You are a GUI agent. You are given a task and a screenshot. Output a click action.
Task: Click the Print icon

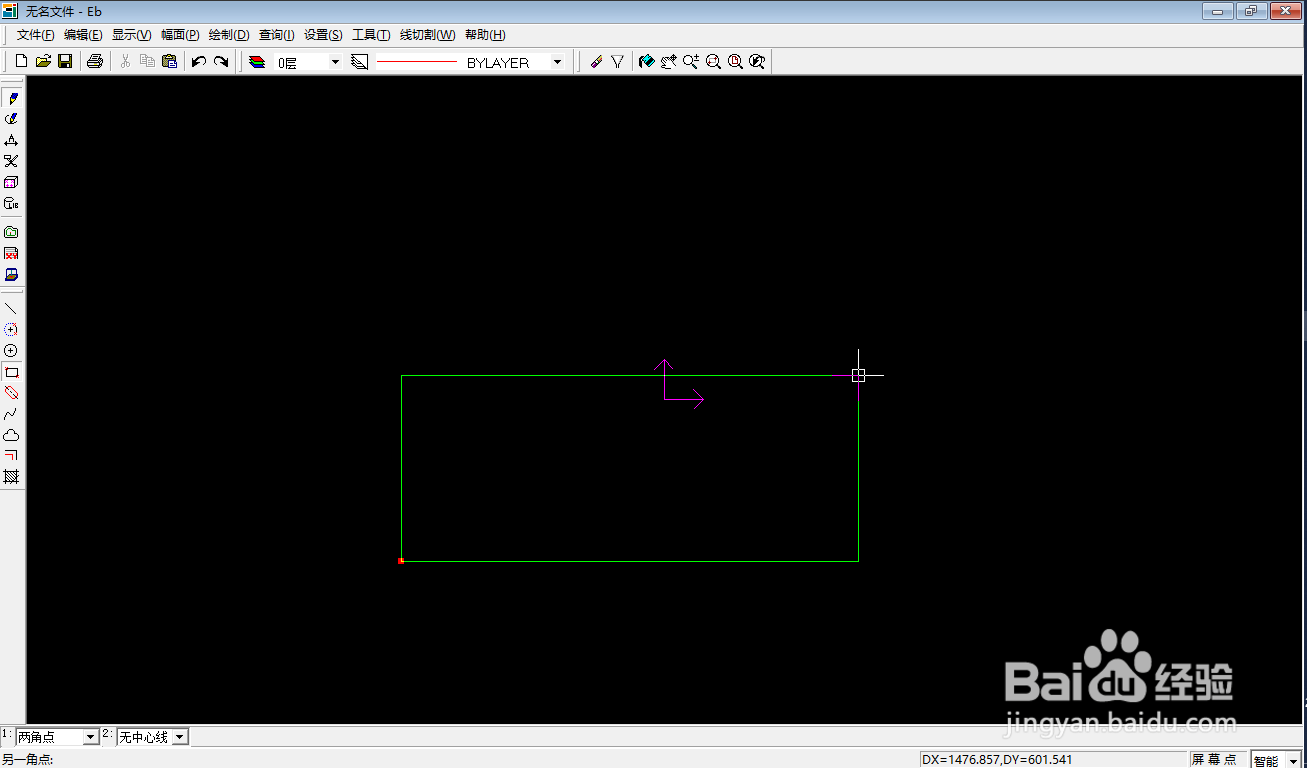coord(95,62)
